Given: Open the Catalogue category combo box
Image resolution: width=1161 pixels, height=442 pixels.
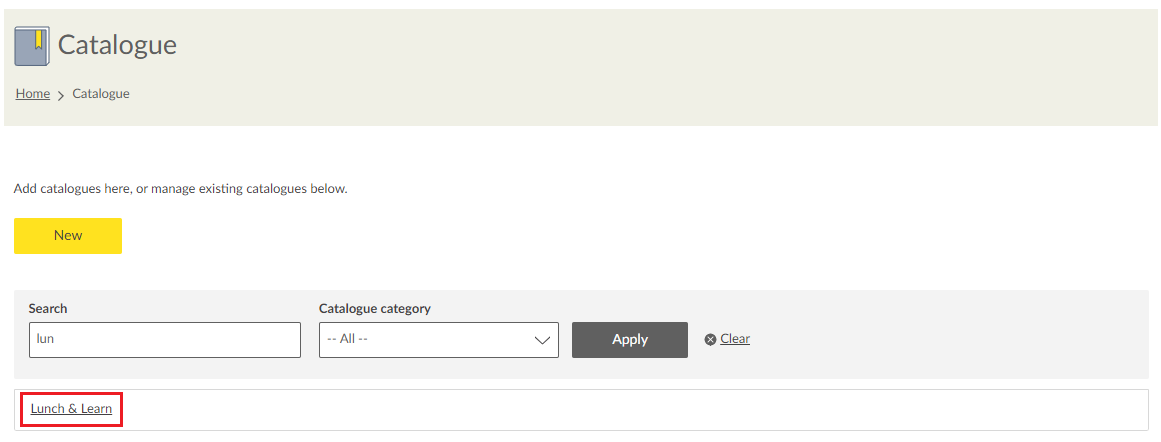Looking at the screenshot, I should [438, 340].
